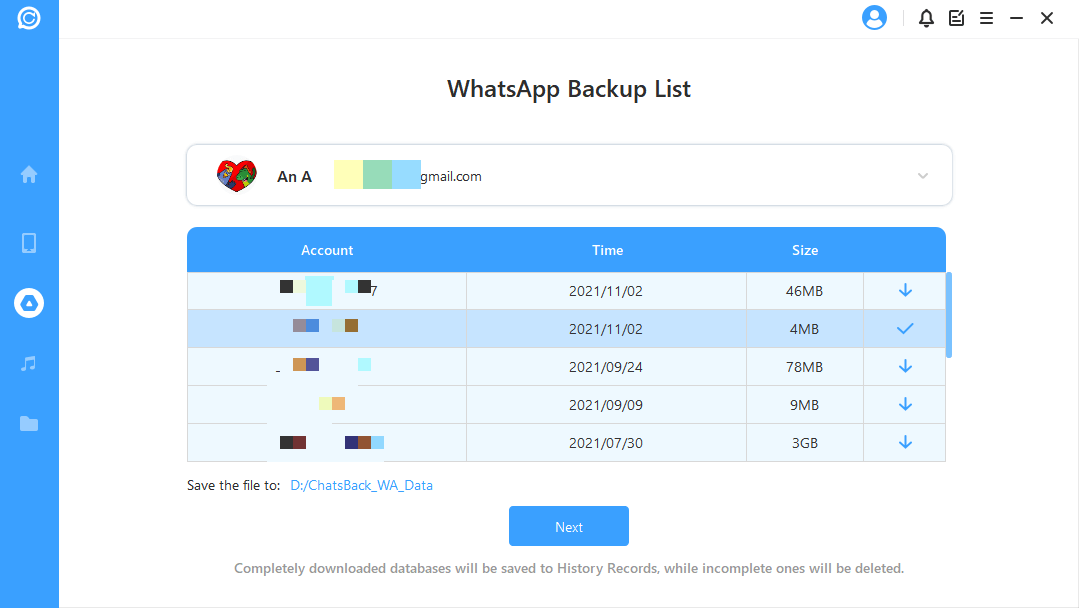Image resolution: width=1079 pixels, height=608 pixels.
Task: Click the ChatsBack logo icon
Action: coord(29,18)
